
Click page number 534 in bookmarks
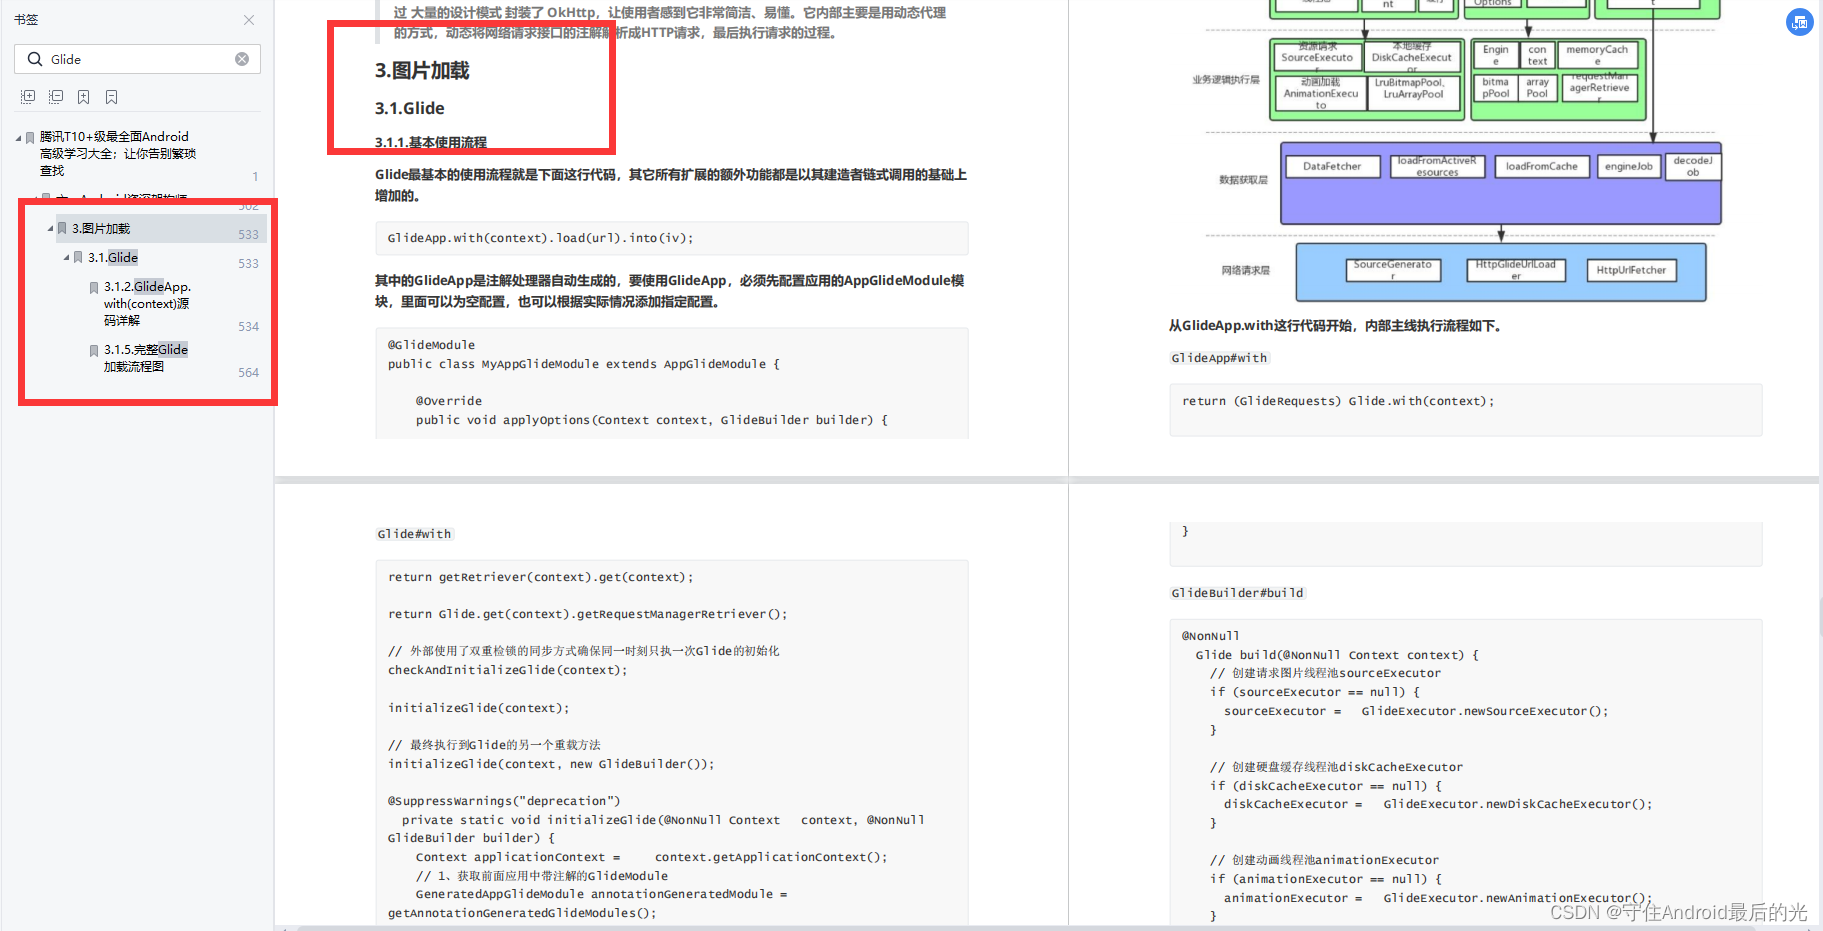[x=249, y=327]
